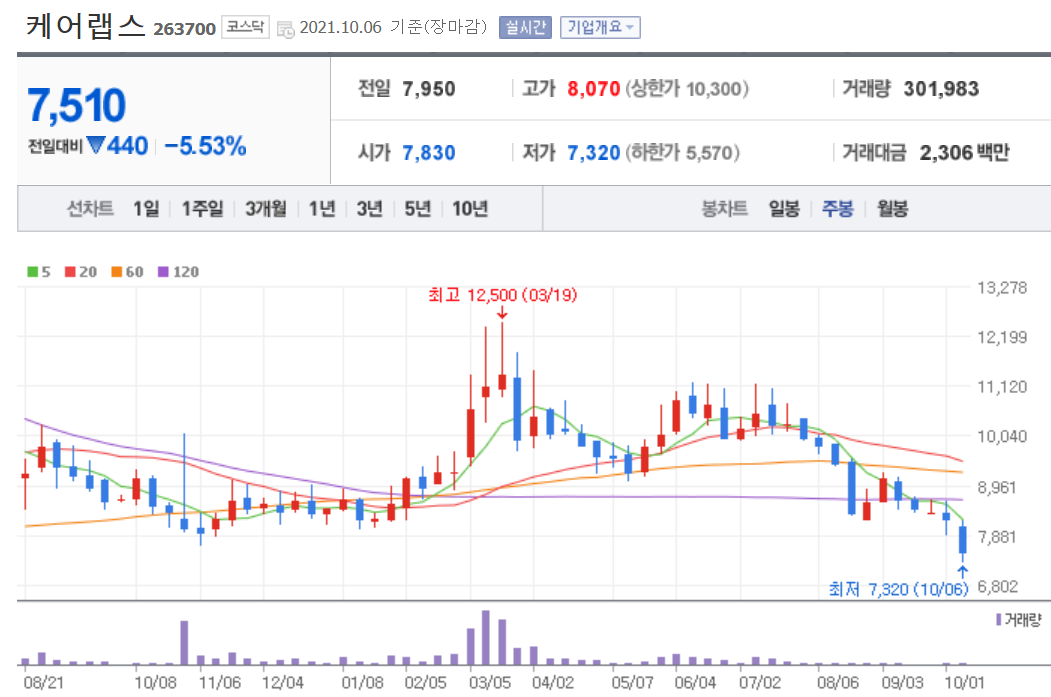Click the 최저 7,320 (10/06) link
This screenshot has width=1051, height=697.
click(900, 589)
